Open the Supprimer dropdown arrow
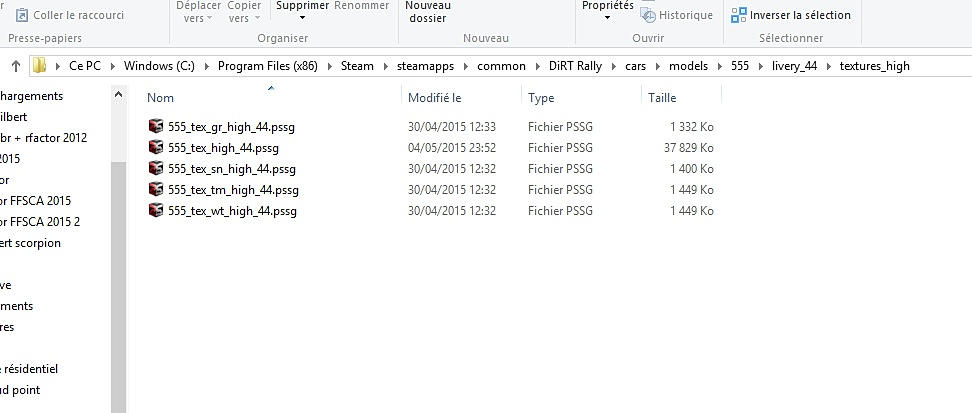The image size is (972, 413). point(302,18)
